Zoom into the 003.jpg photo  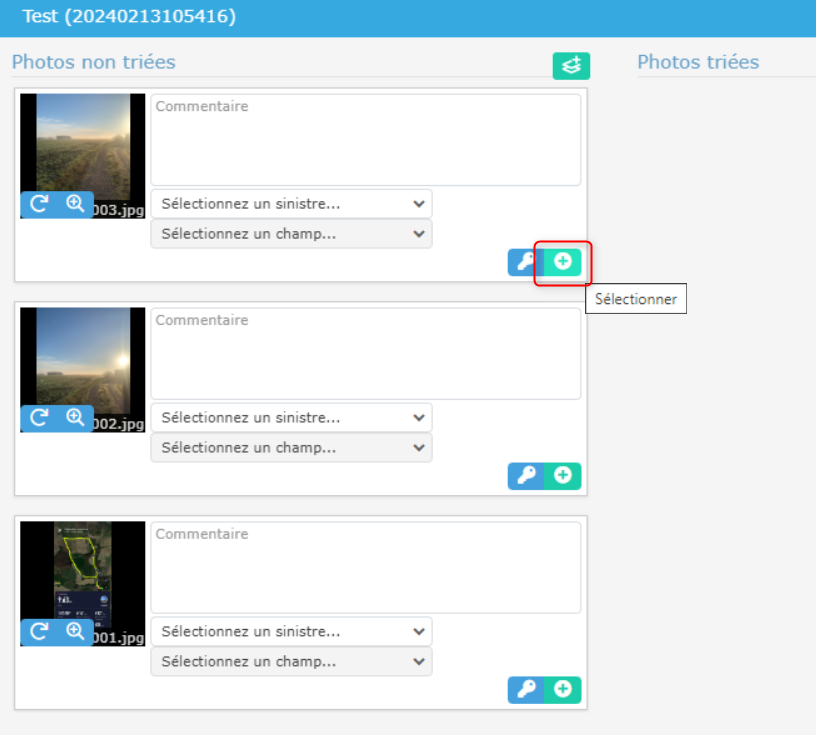[x=75, y=204]
